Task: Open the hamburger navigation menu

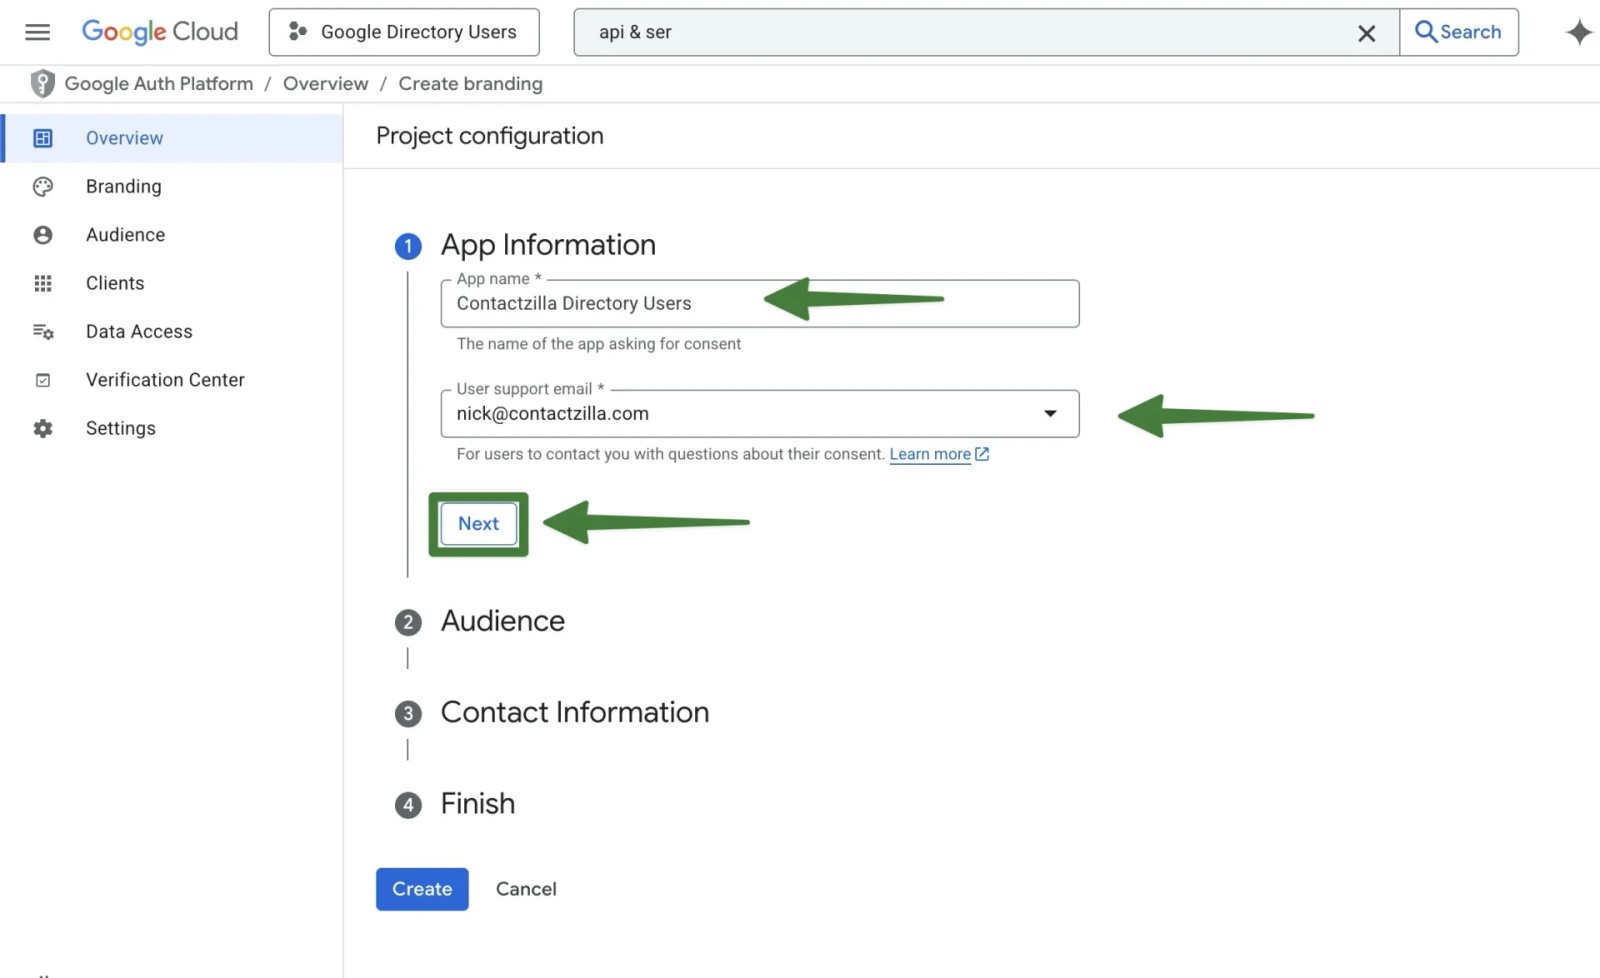Action: [x=38, y=32]
